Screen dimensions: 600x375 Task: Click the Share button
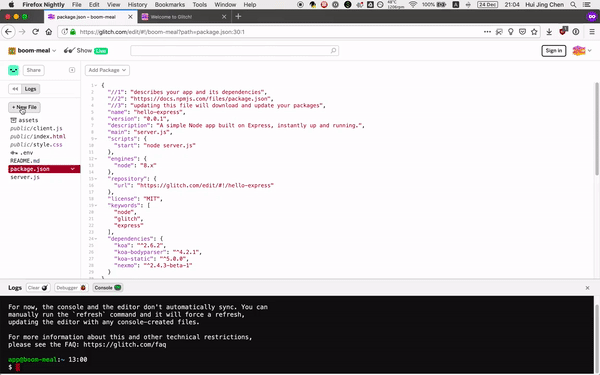pyautogui.click(x=34, y=70)
